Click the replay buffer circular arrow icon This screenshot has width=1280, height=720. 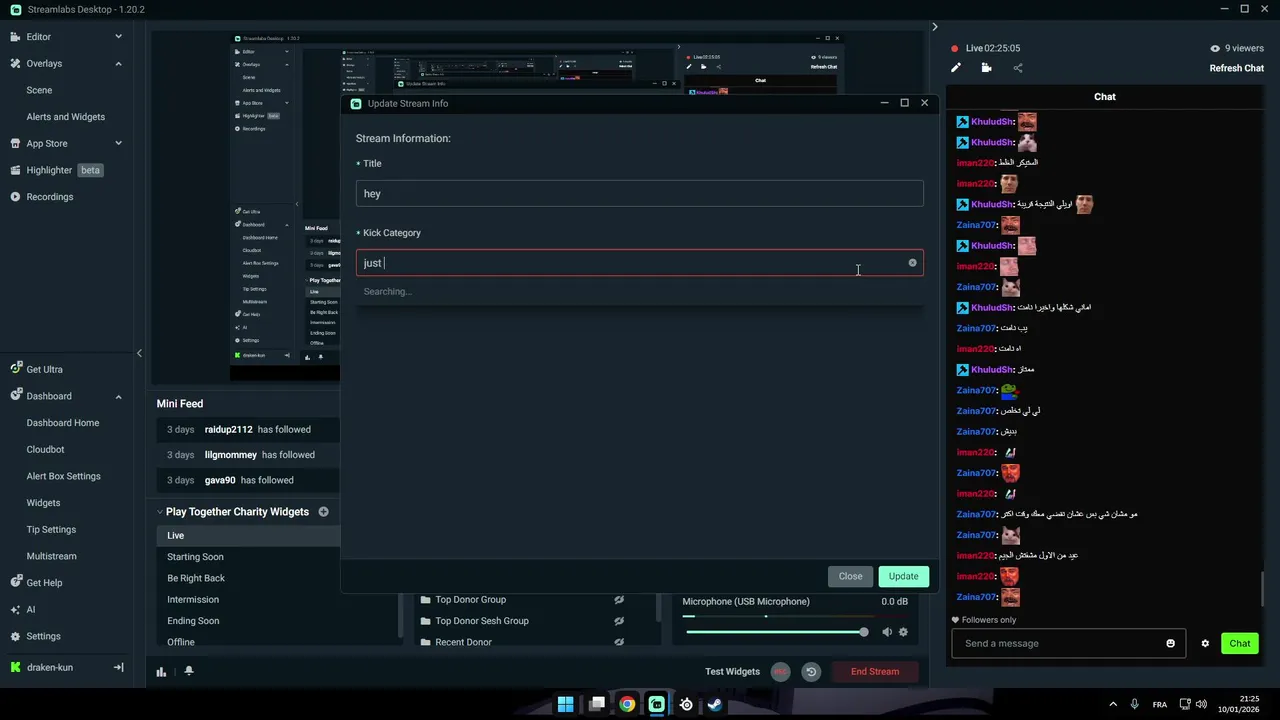click(x=811, y=672)
